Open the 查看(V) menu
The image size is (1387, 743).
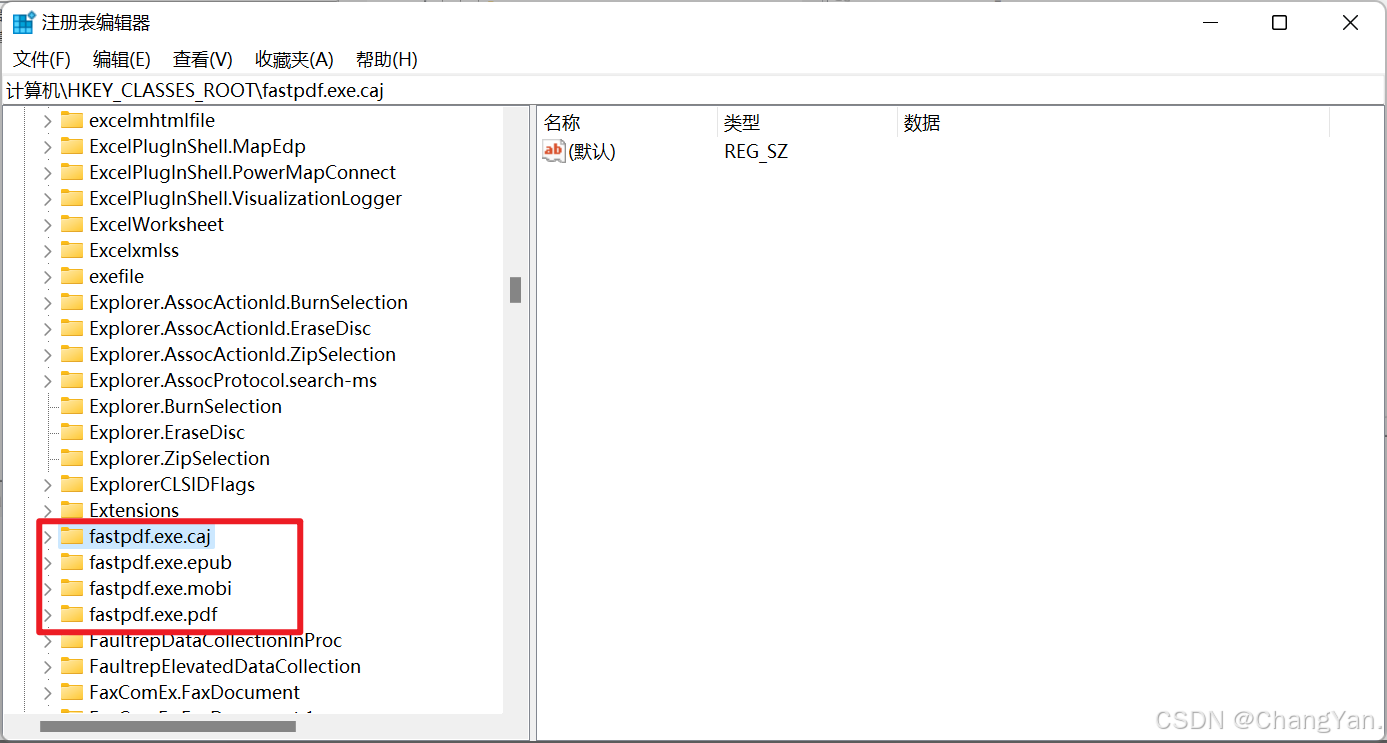pyautogui.click(x=203, y=59)
